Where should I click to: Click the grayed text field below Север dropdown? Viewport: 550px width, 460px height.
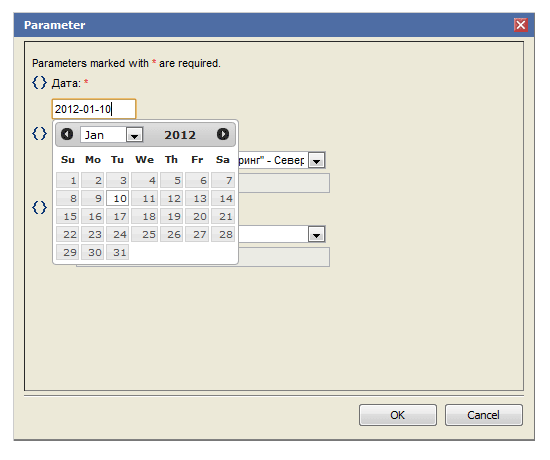click(284, 183)
